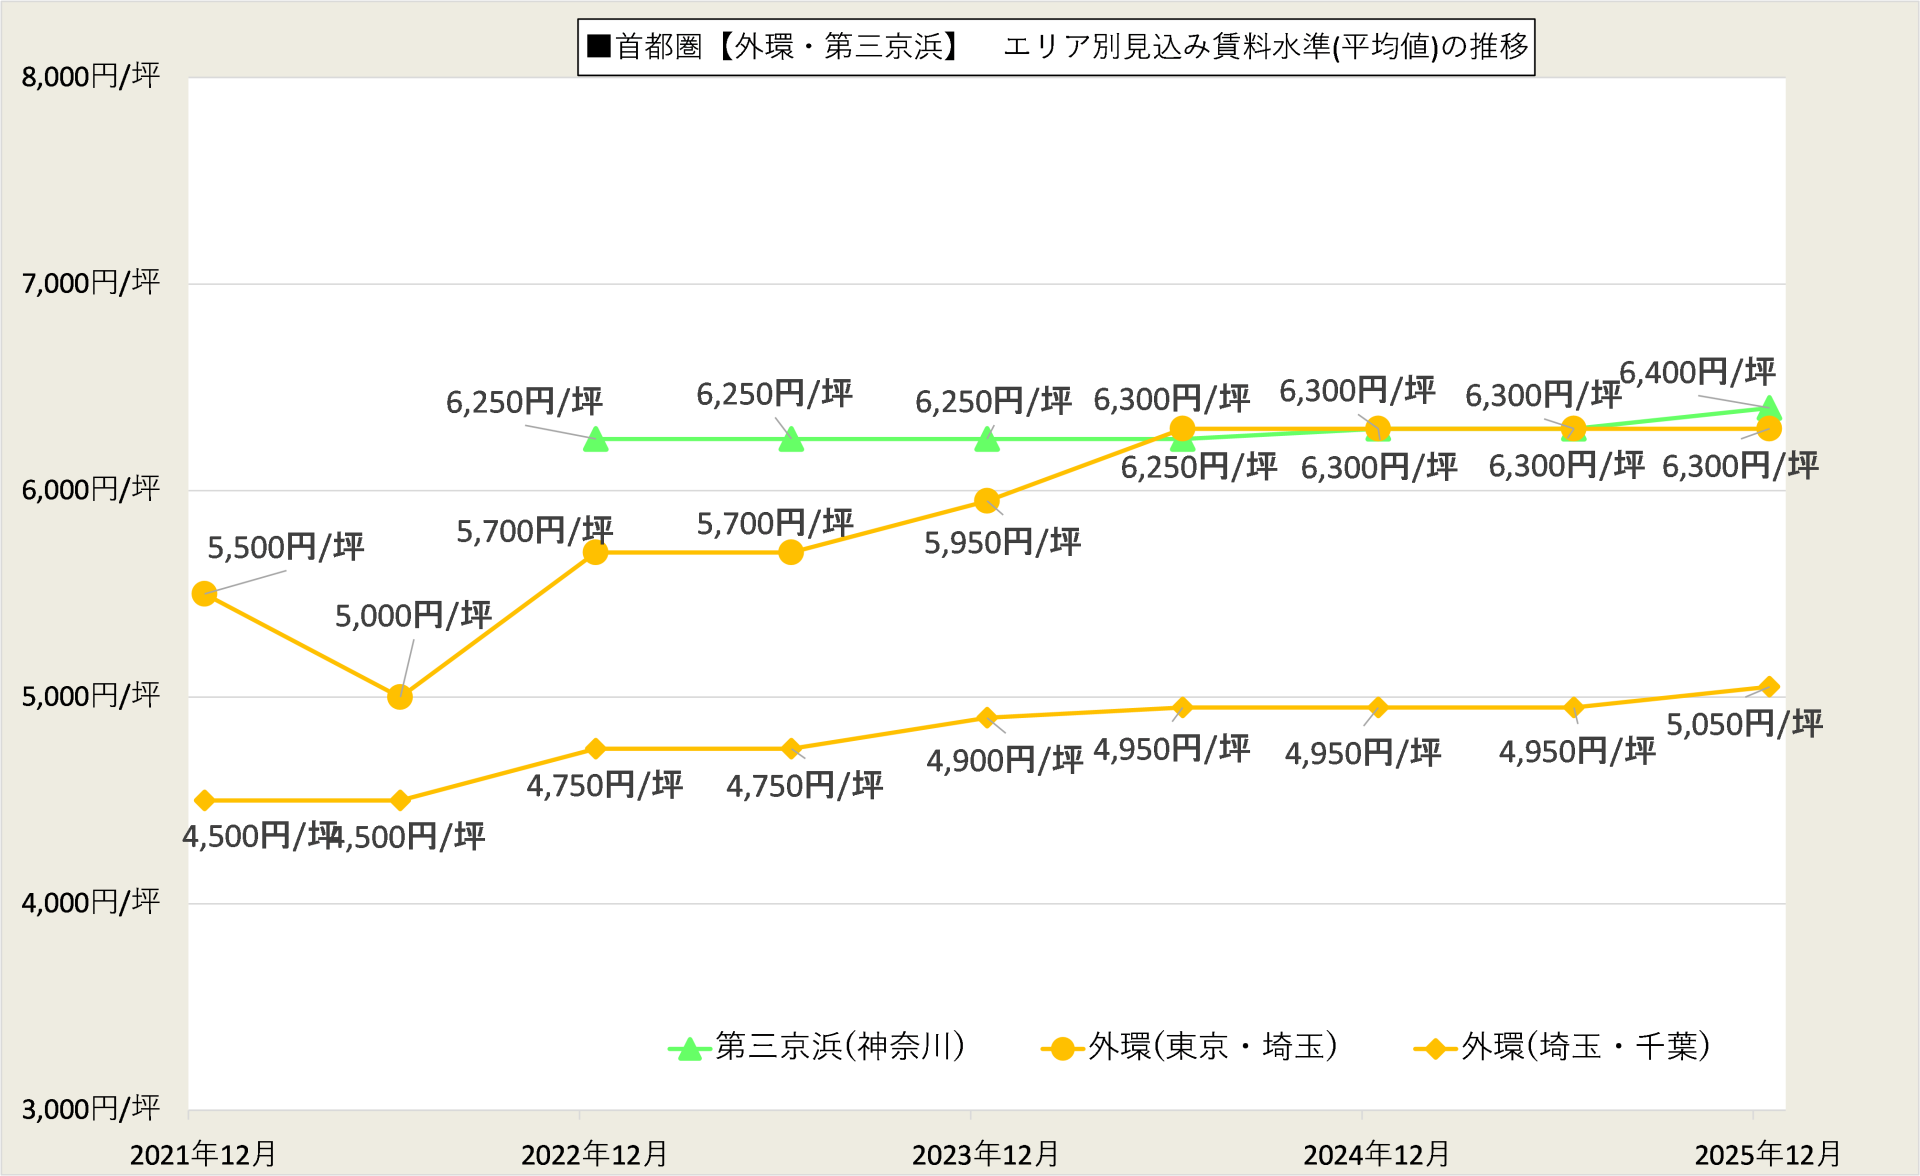1920x1176 pixels.
Task: Click the 3,000円/坪 y-axis label
Action: pos(91,1109)
